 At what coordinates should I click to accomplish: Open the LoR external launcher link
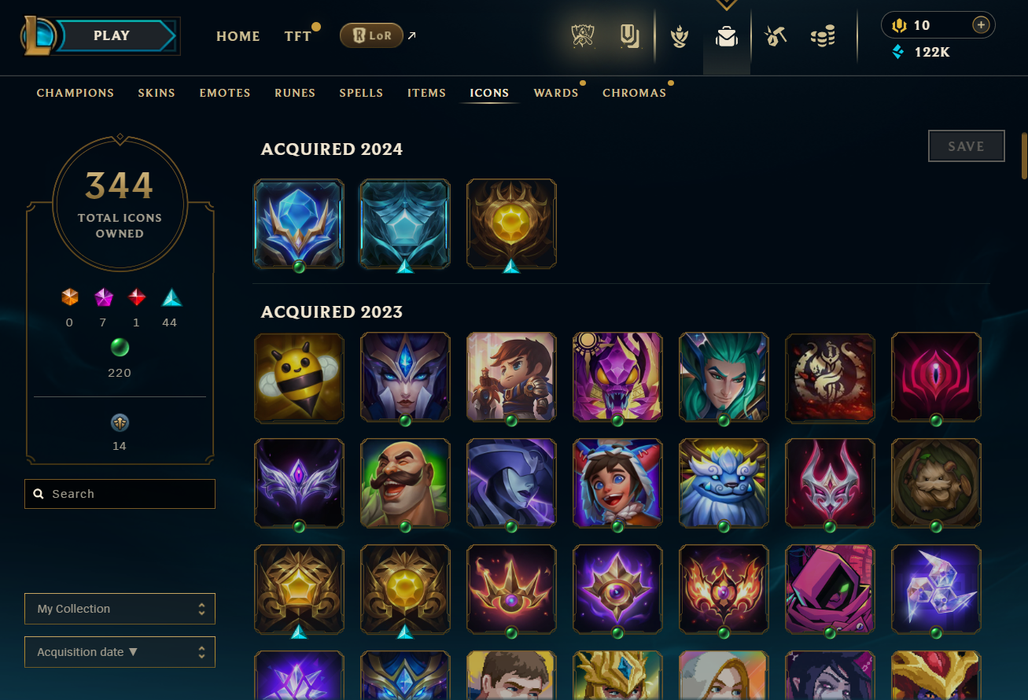[378, 35]
